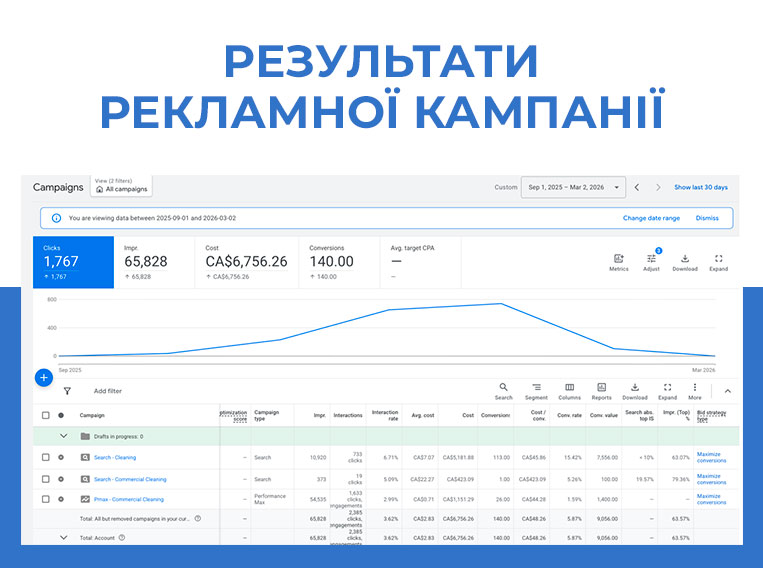Select the Avg. target CPA metric card
This screenshot has height=568, width=763.
[x=420, y=262]
